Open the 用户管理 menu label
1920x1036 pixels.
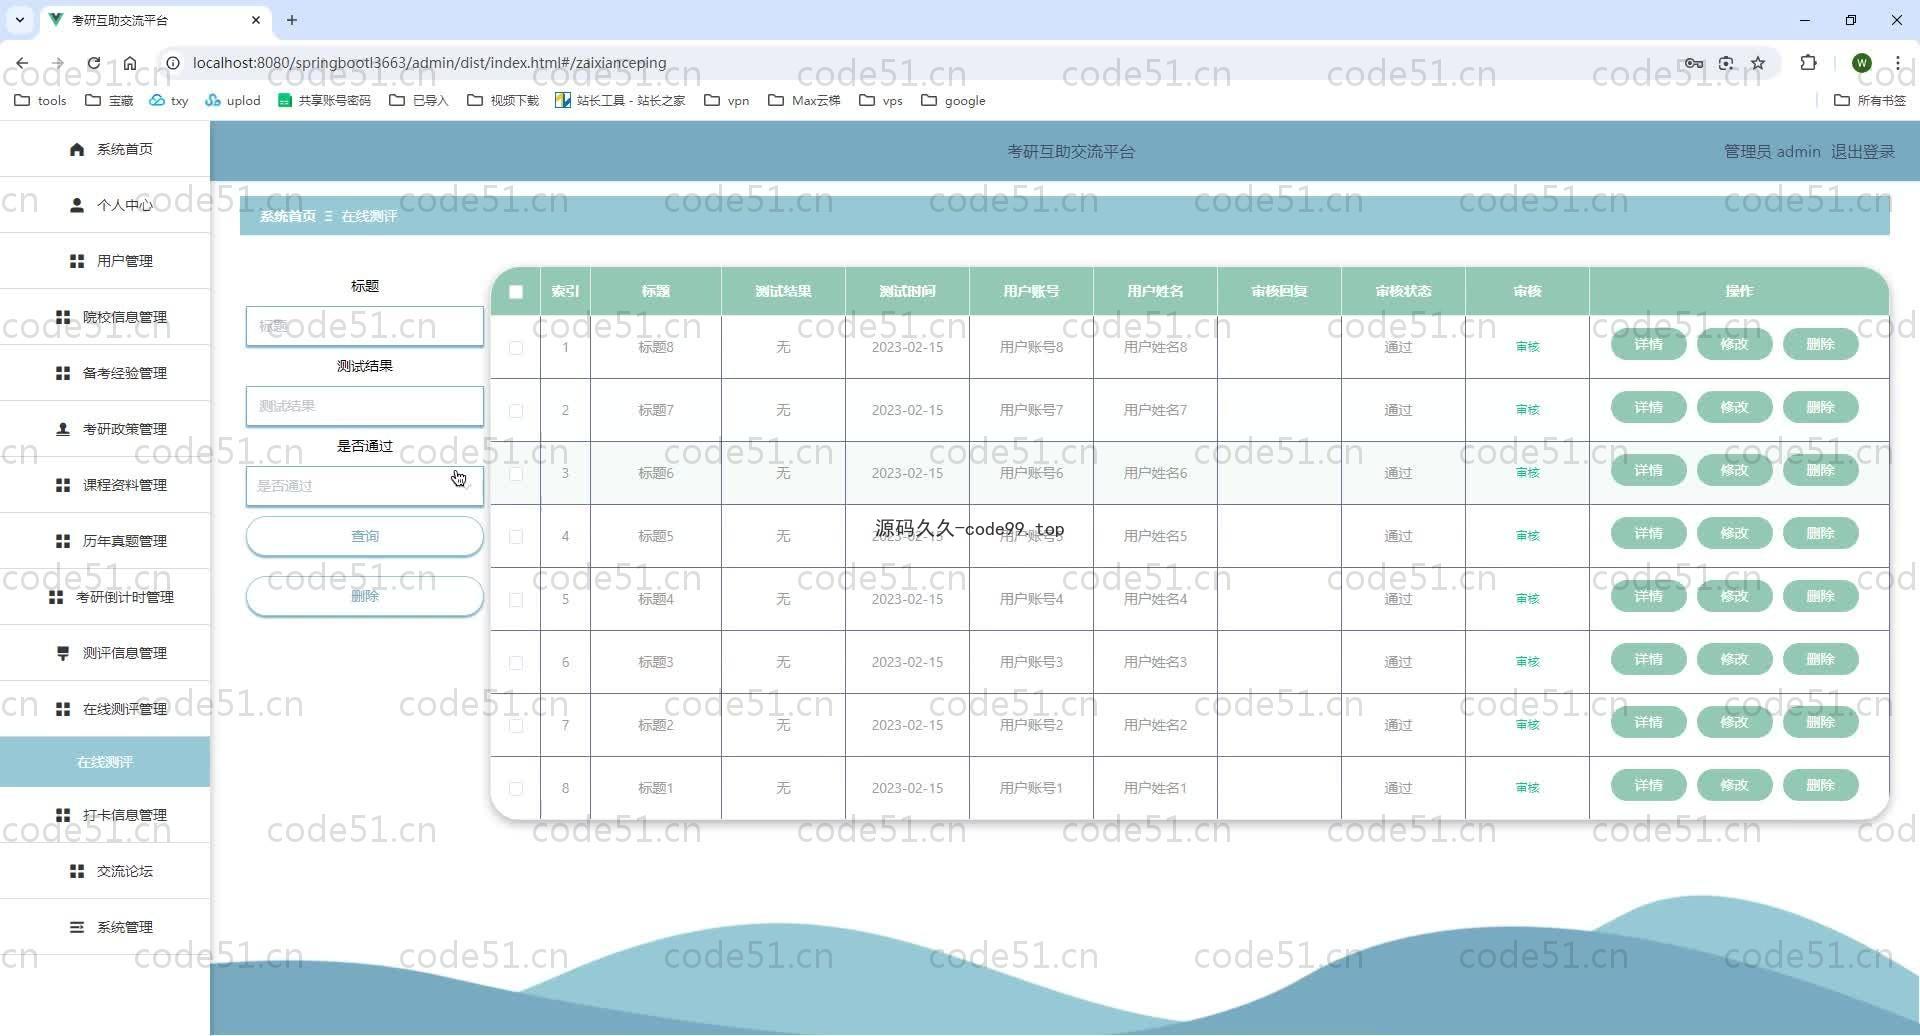125,261
